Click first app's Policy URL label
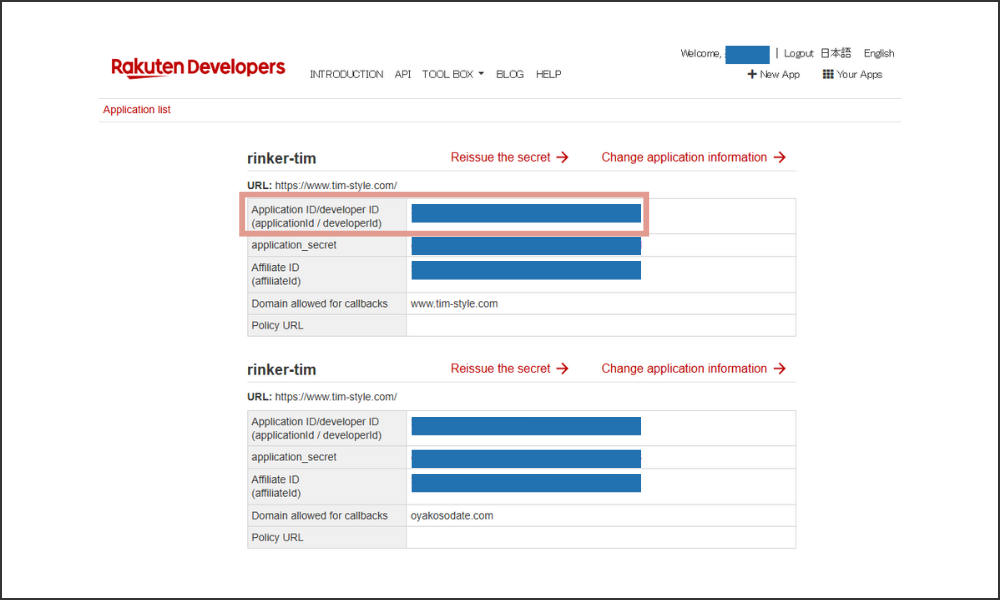This screenshot has height=600, width=1000. point(277,326)
